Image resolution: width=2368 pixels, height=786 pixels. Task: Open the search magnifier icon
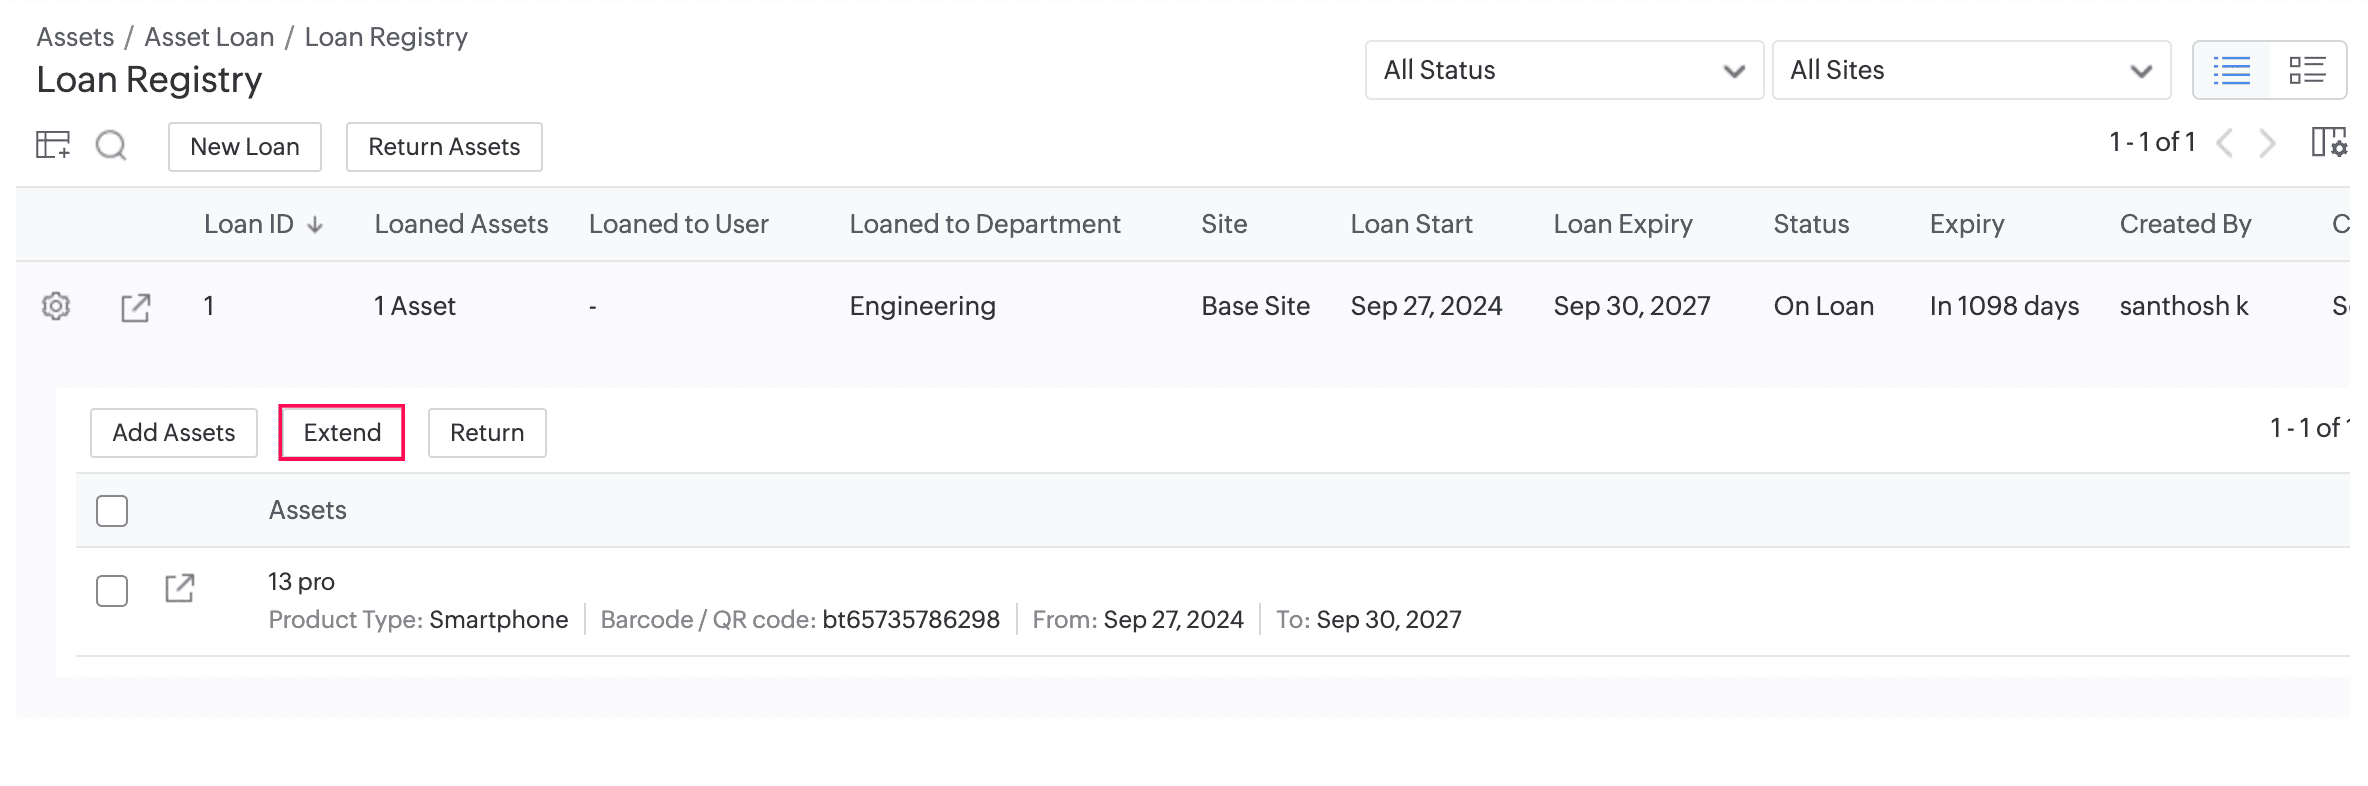111,146
